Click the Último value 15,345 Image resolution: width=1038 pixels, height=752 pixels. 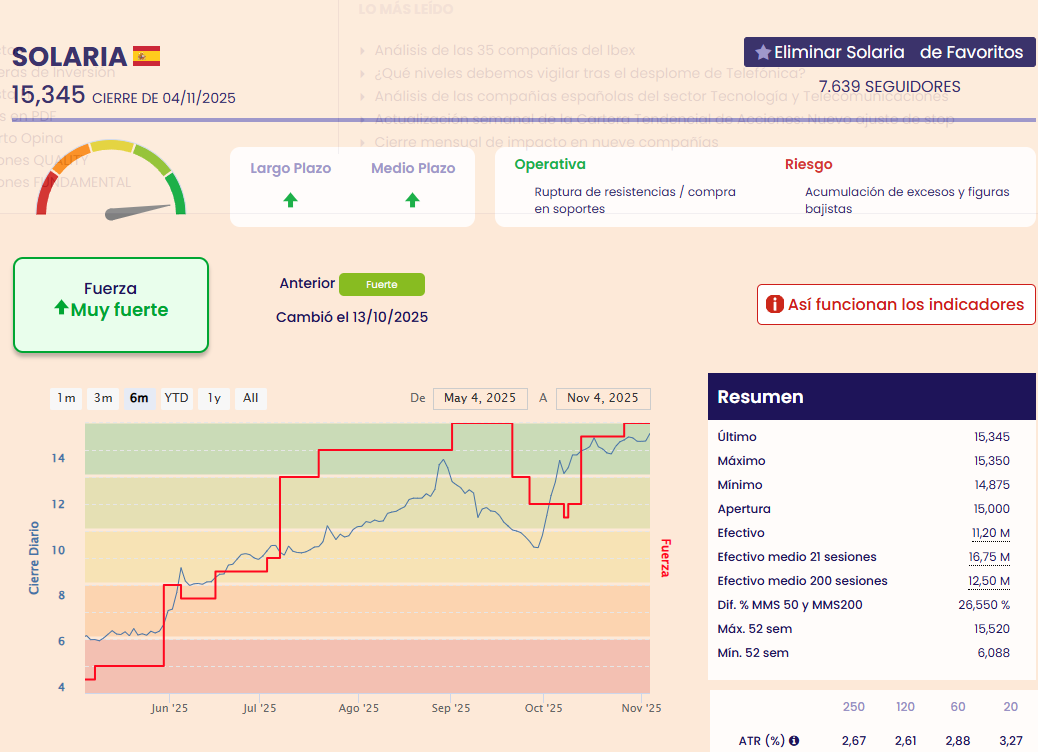click(992, 437)
